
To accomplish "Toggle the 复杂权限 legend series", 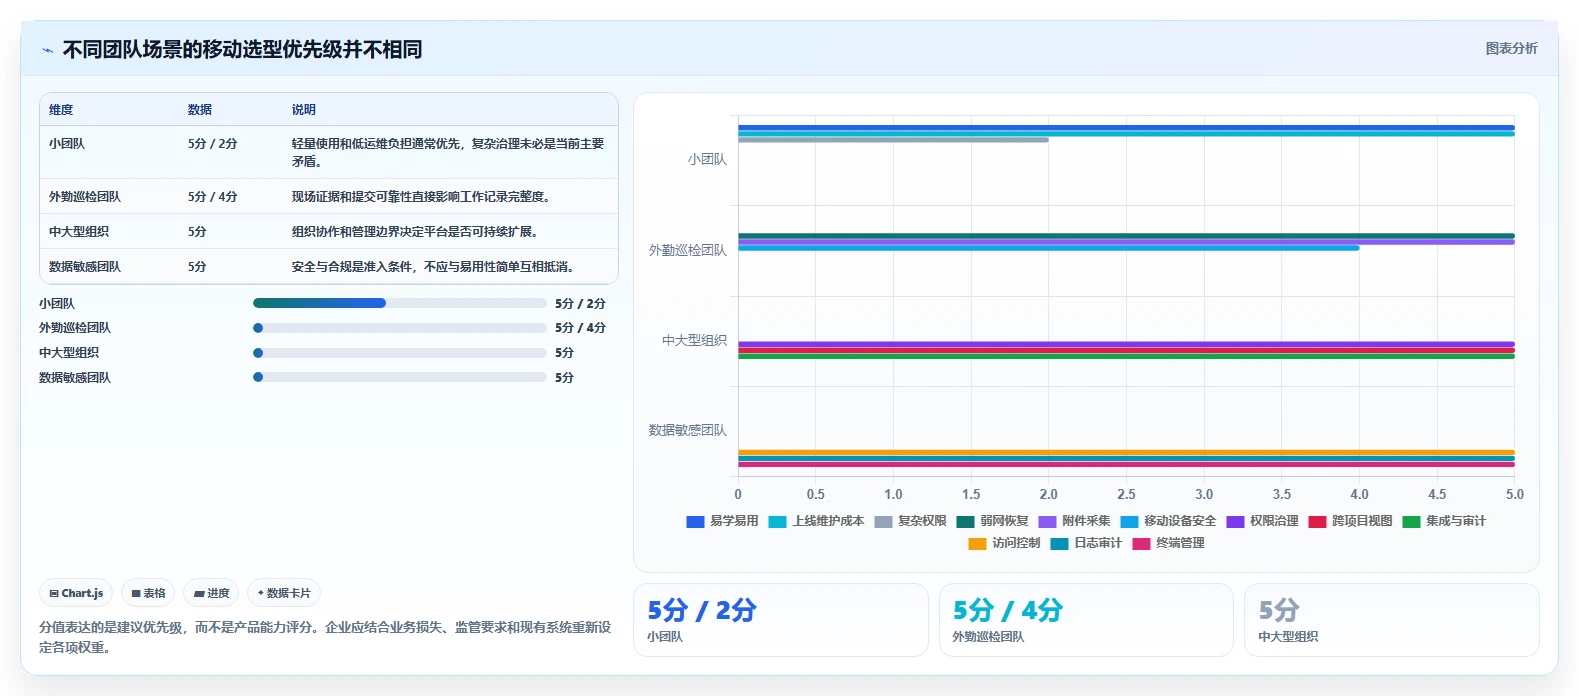I will [910, 521].
